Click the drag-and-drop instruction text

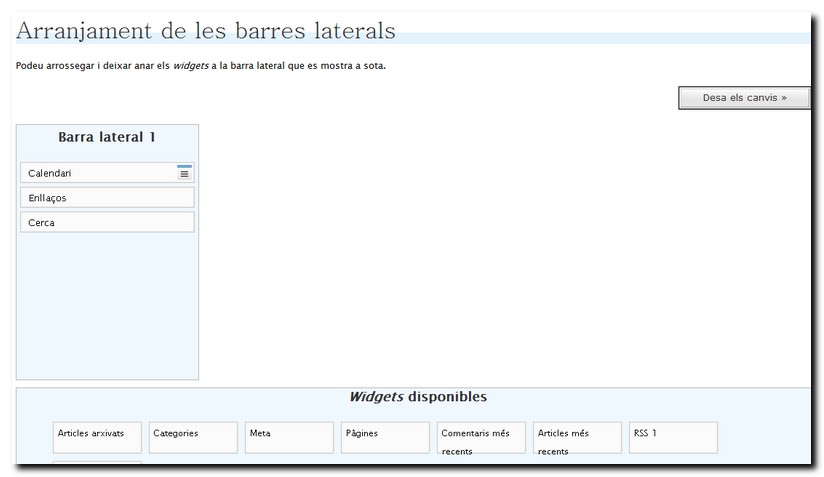200,66
